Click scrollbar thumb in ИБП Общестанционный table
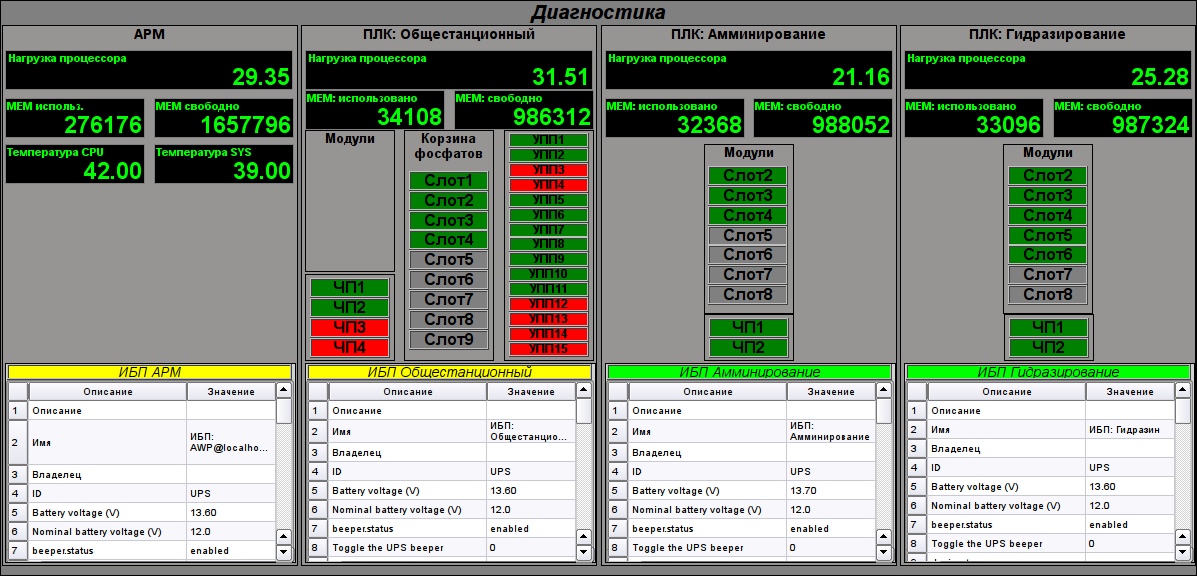The height and width of the screenshot is (576, 1197). point(584,411)
